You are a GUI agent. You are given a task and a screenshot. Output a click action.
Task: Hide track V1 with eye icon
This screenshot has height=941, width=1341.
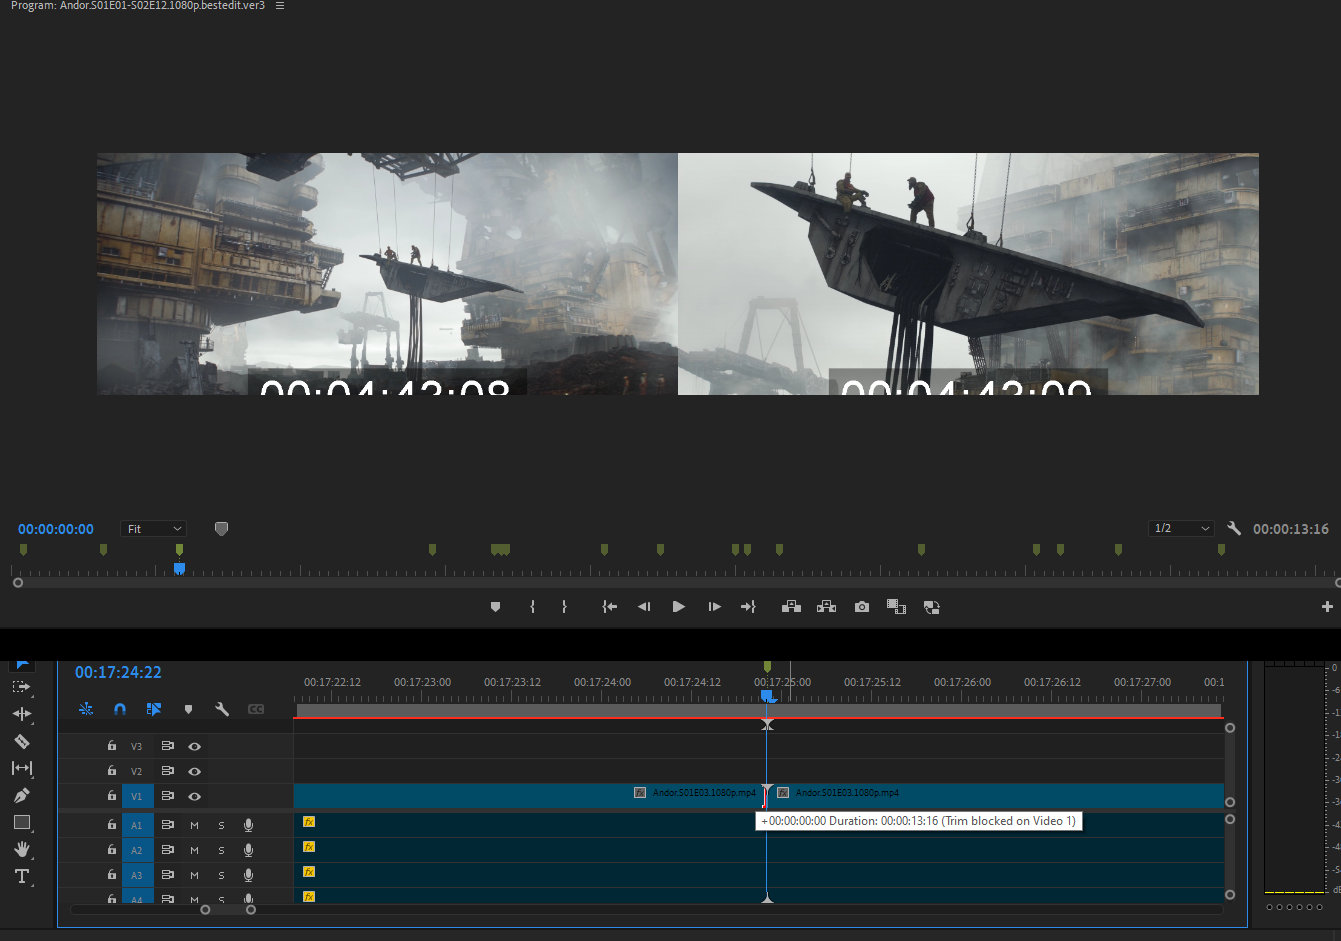click(194, 796)
